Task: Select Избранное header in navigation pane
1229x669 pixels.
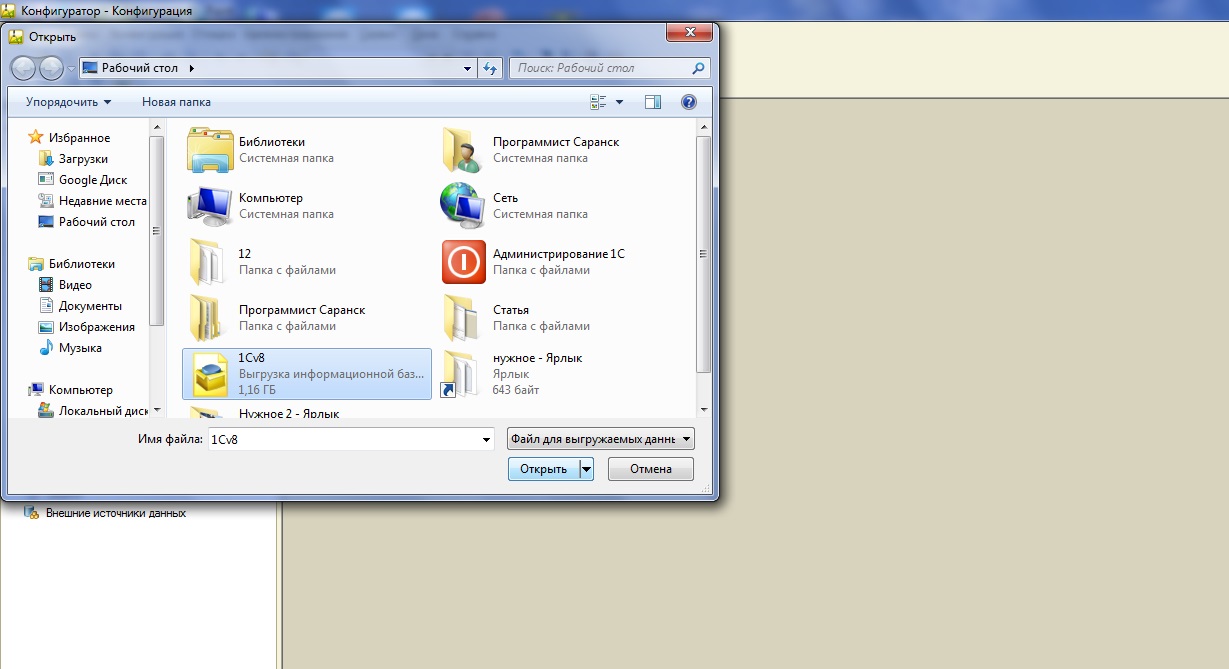Action: pos(79,138)
